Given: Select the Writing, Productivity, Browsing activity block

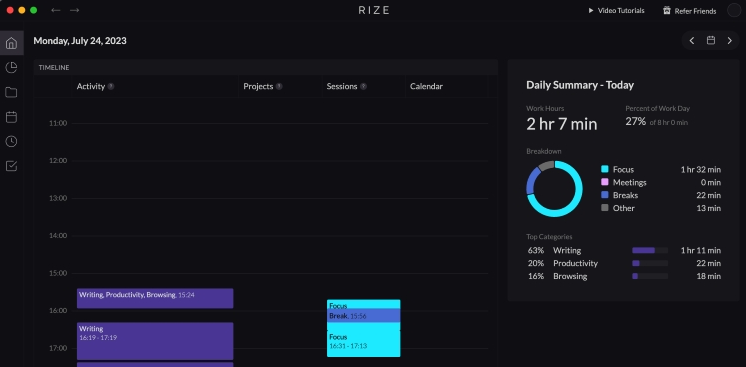Looking at the screenshot, I should [155, 298].
